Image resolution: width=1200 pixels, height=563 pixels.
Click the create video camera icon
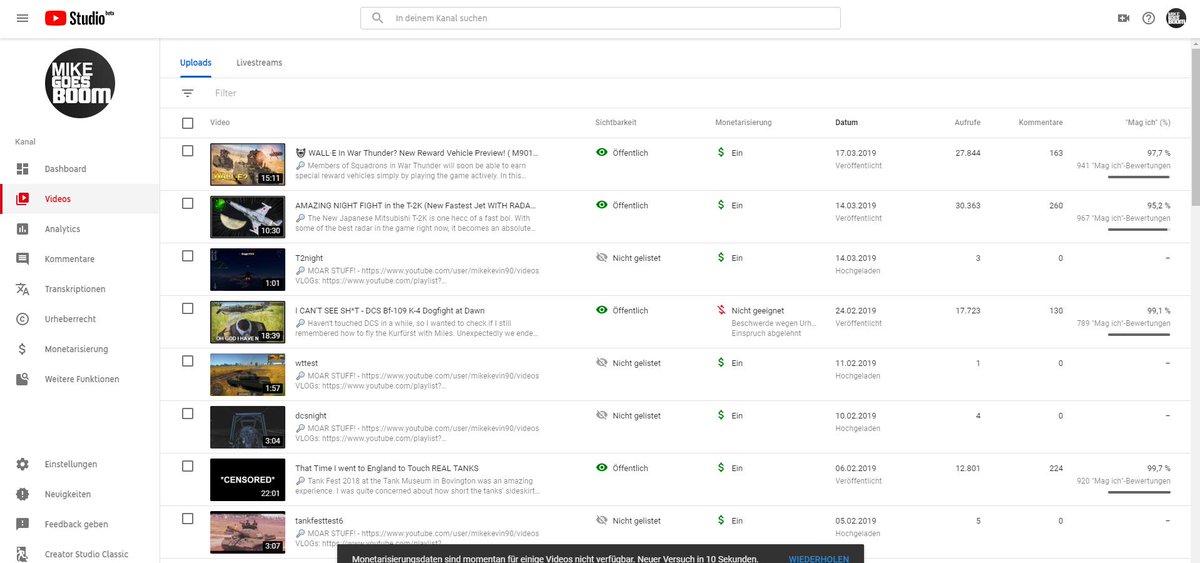(x=1123, y=18)
